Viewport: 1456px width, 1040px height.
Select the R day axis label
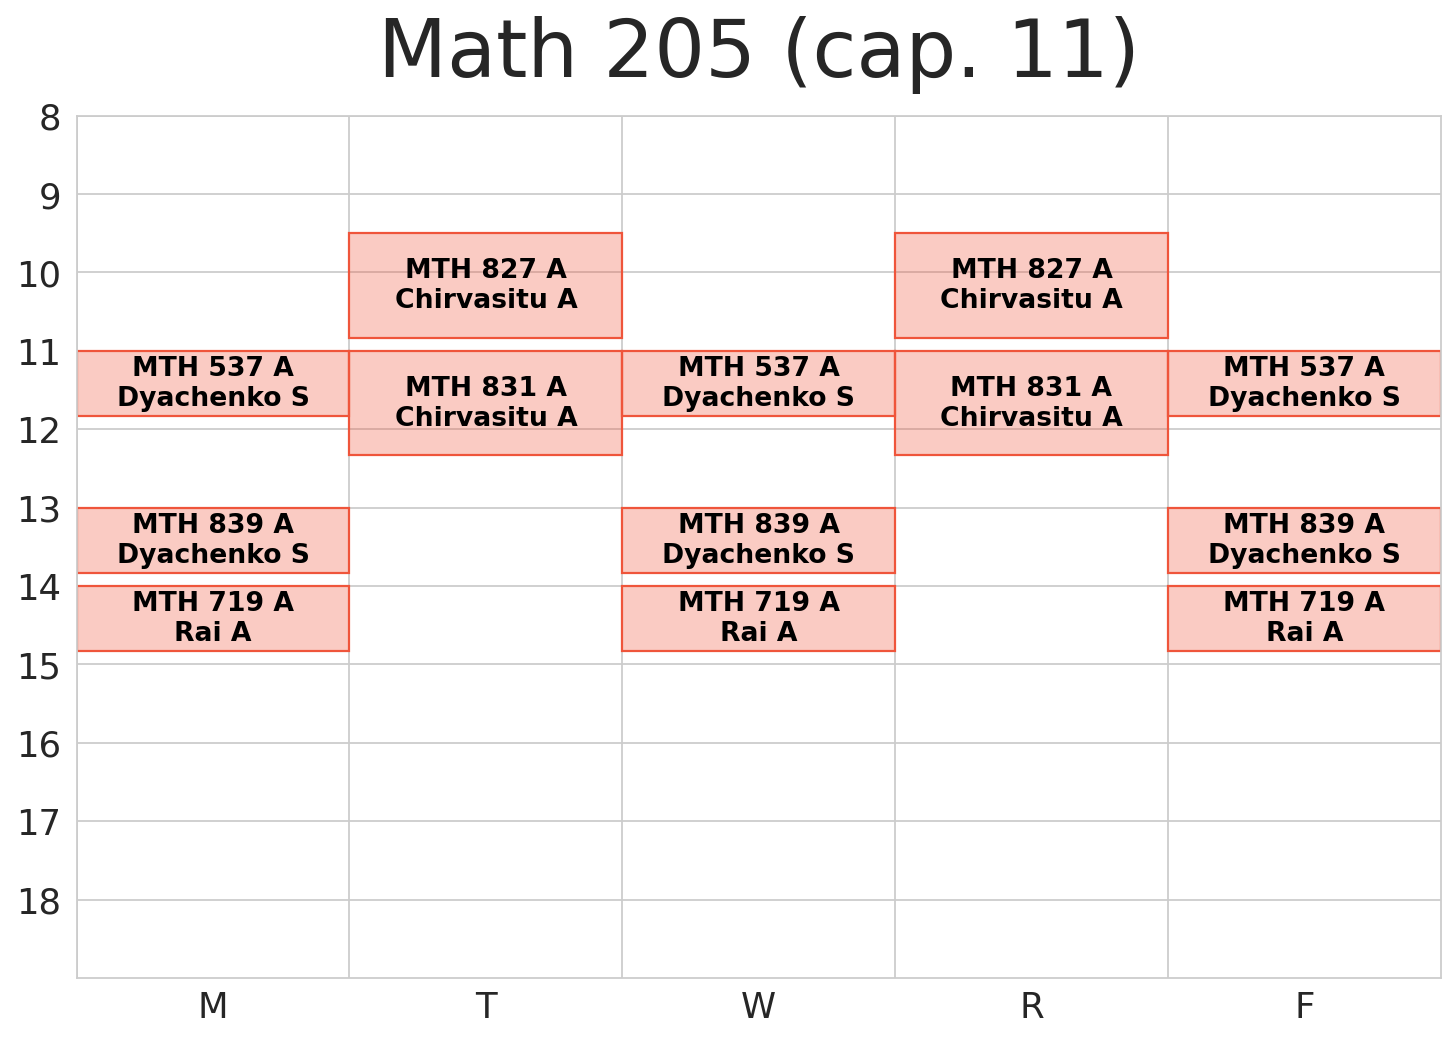click(1031, 1006)
